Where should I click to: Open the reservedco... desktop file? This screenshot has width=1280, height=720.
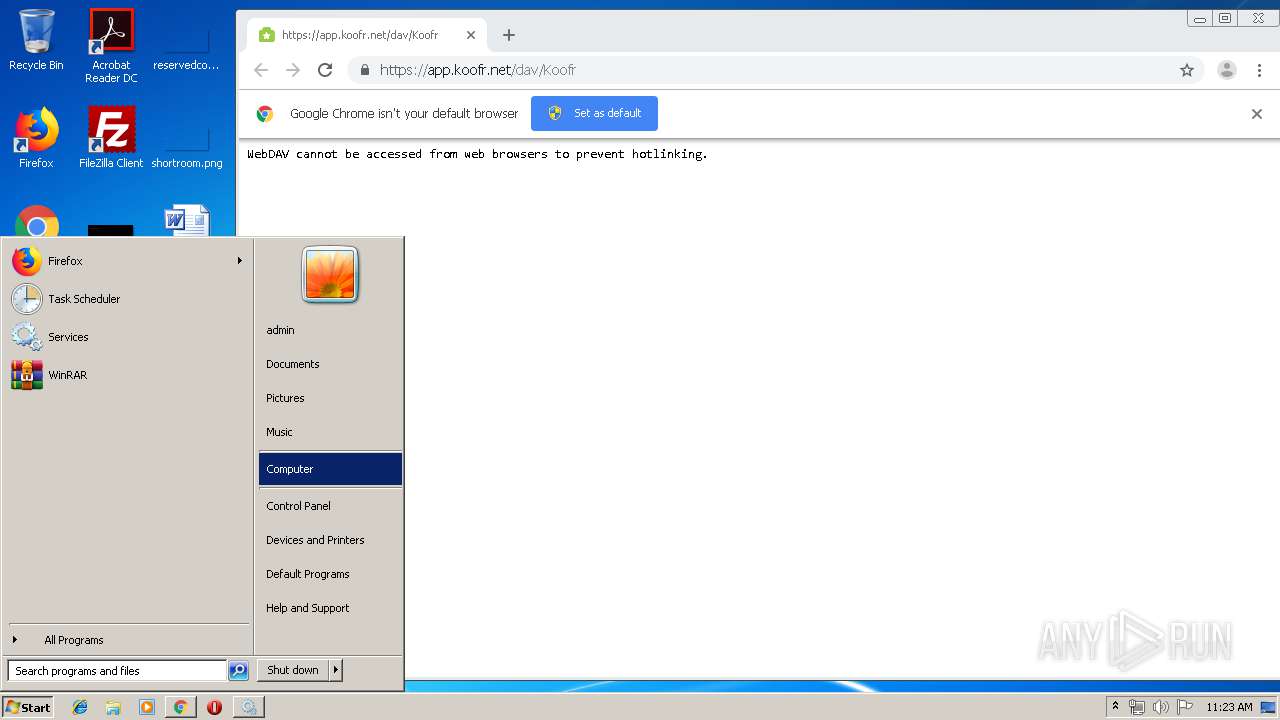pyautogui.click(x=186, y=45)
